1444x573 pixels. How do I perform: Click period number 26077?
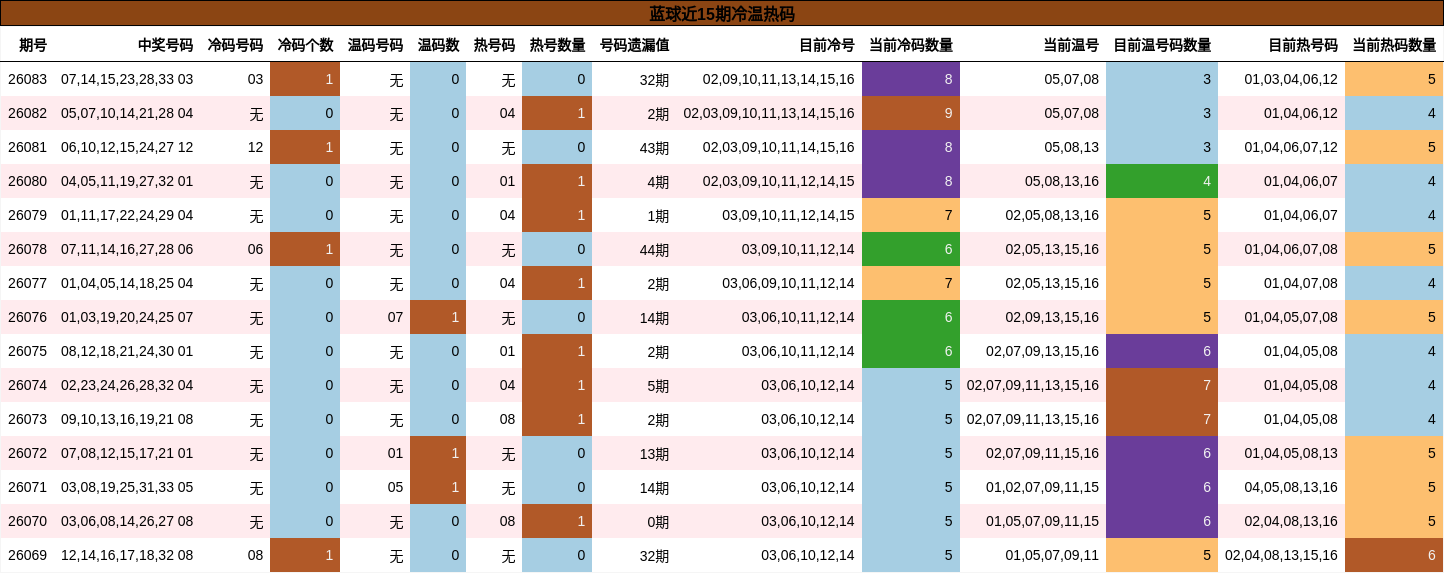[x=27, y=283]
